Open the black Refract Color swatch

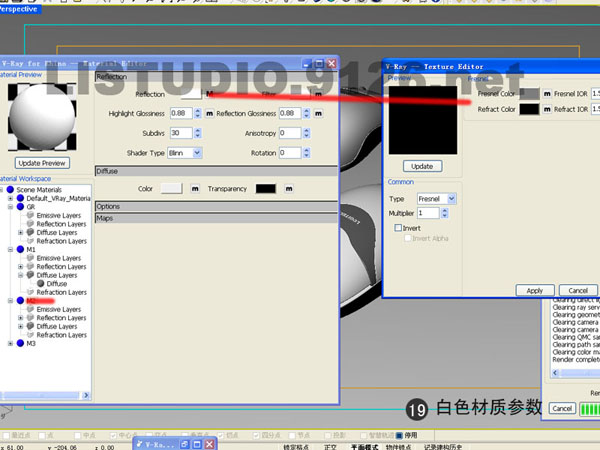click(x=530, y=109)
